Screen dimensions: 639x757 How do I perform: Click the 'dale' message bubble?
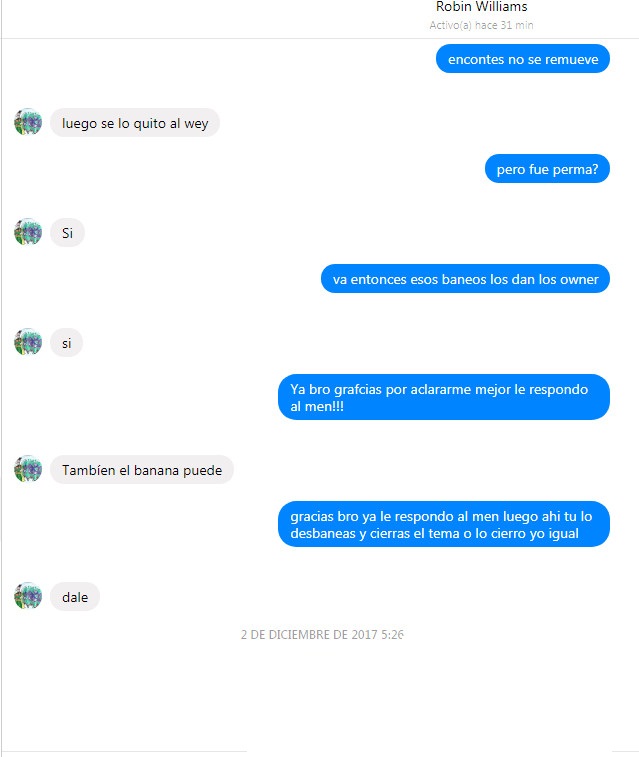pos(75,597)
